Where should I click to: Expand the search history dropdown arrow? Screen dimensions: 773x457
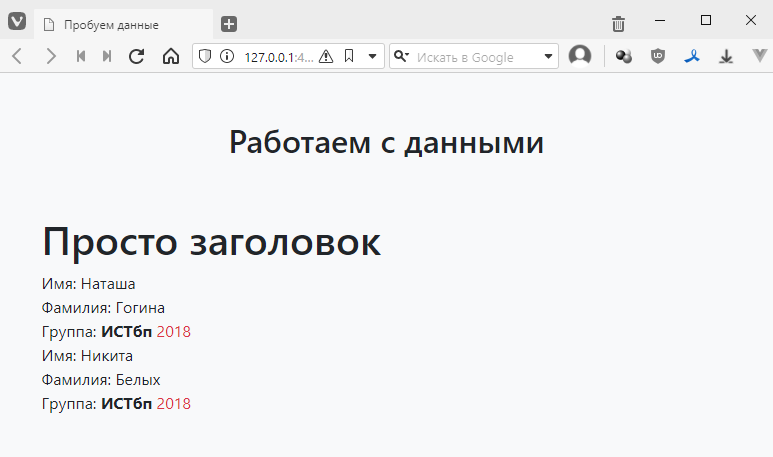point(548,57)
